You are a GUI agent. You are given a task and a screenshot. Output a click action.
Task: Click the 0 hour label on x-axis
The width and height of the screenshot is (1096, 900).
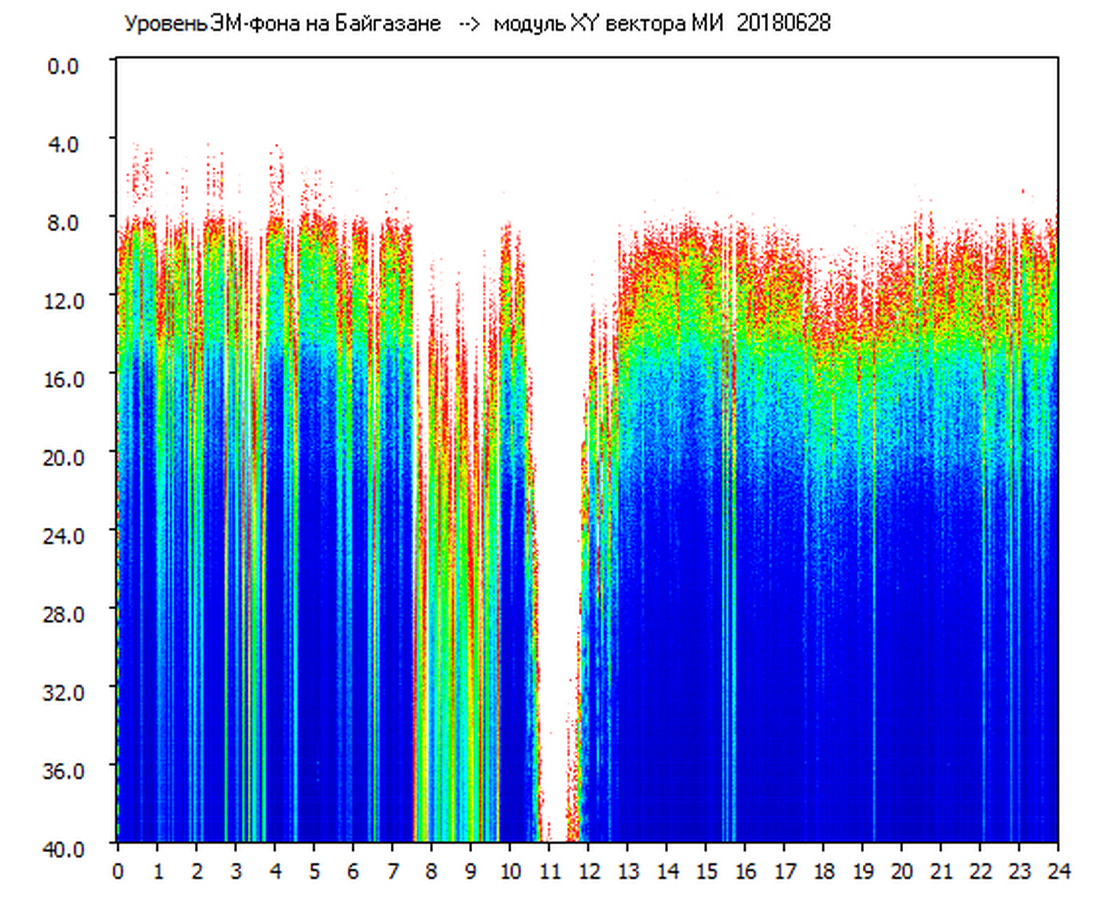pos(118,871)
